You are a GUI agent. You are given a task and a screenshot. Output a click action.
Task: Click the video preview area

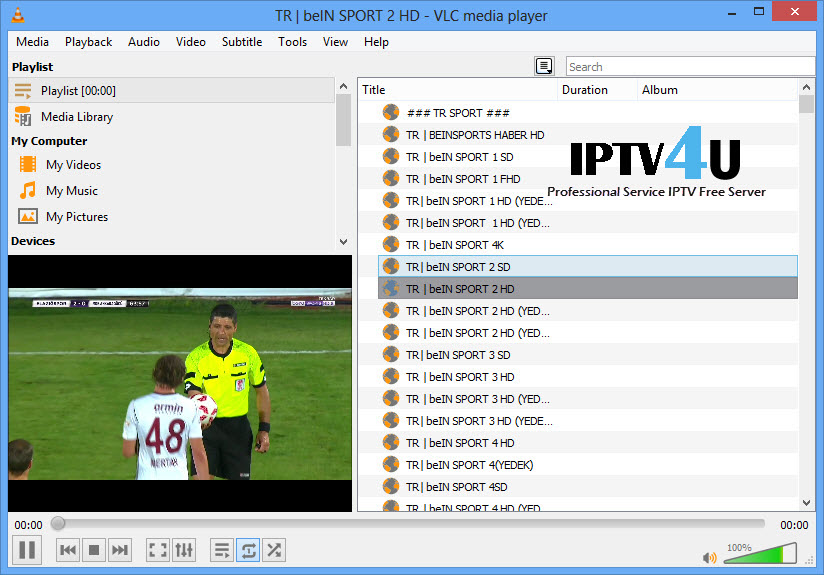pyautogui.click(x=180, y=383)
